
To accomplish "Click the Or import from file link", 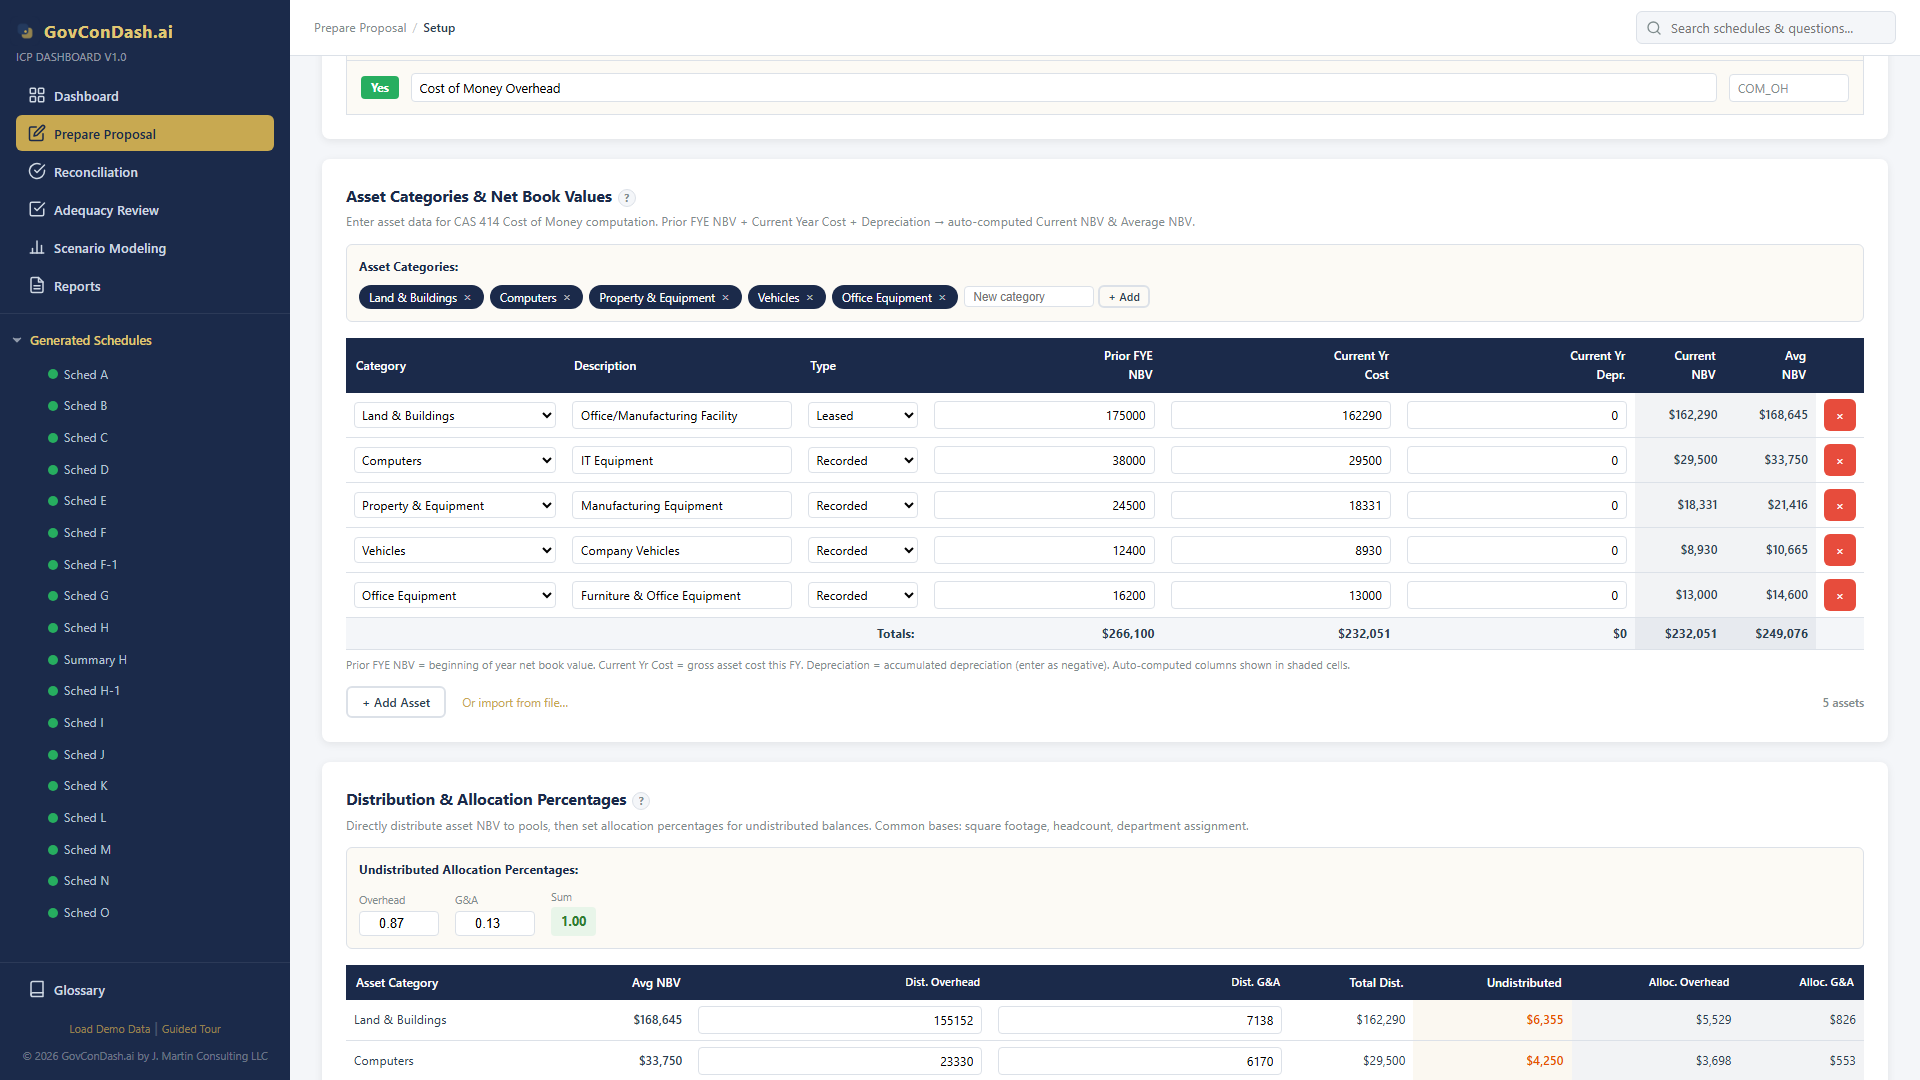I will 514,702.
